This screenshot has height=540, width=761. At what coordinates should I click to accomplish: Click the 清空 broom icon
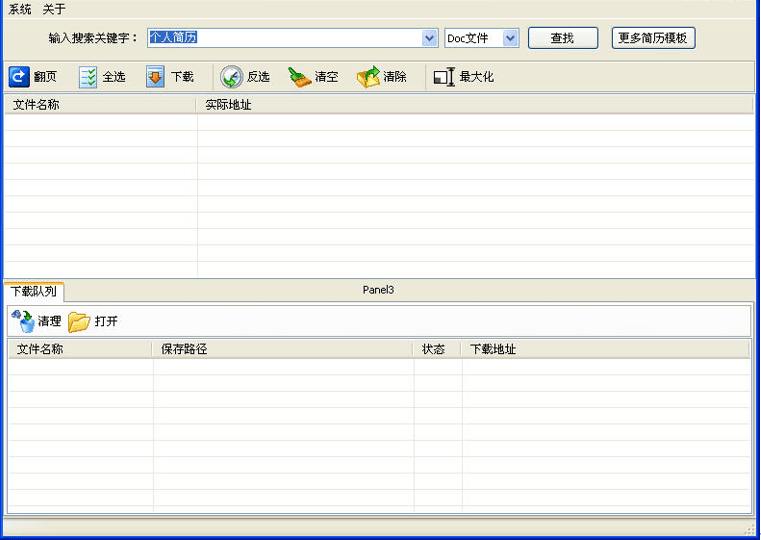coord(299,77)
